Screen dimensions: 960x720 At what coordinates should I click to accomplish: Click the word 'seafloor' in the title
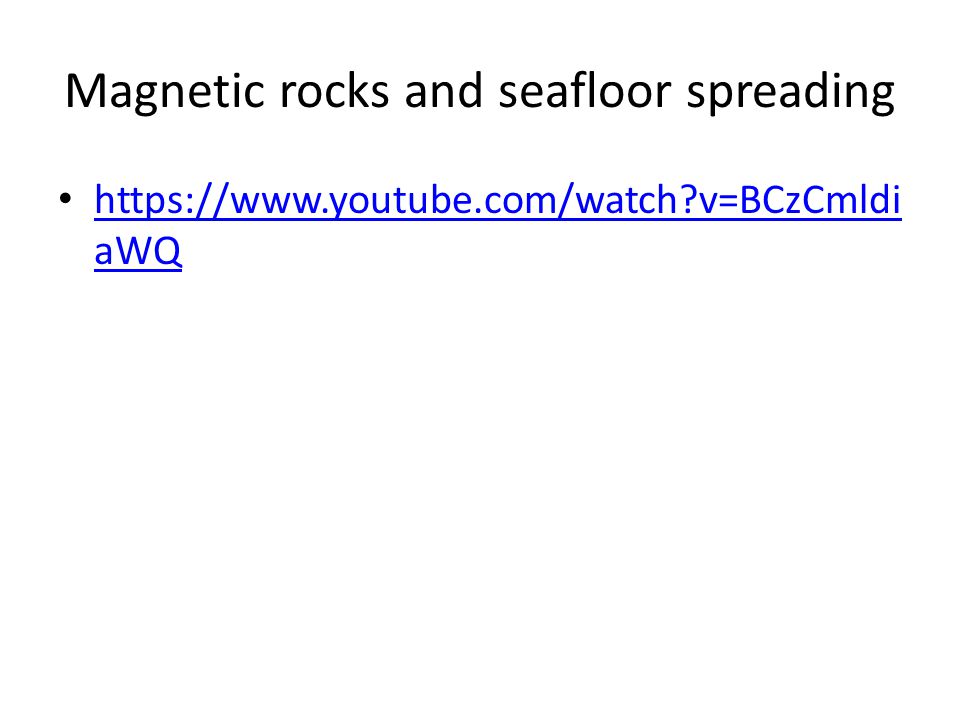(x=585, y=91)
